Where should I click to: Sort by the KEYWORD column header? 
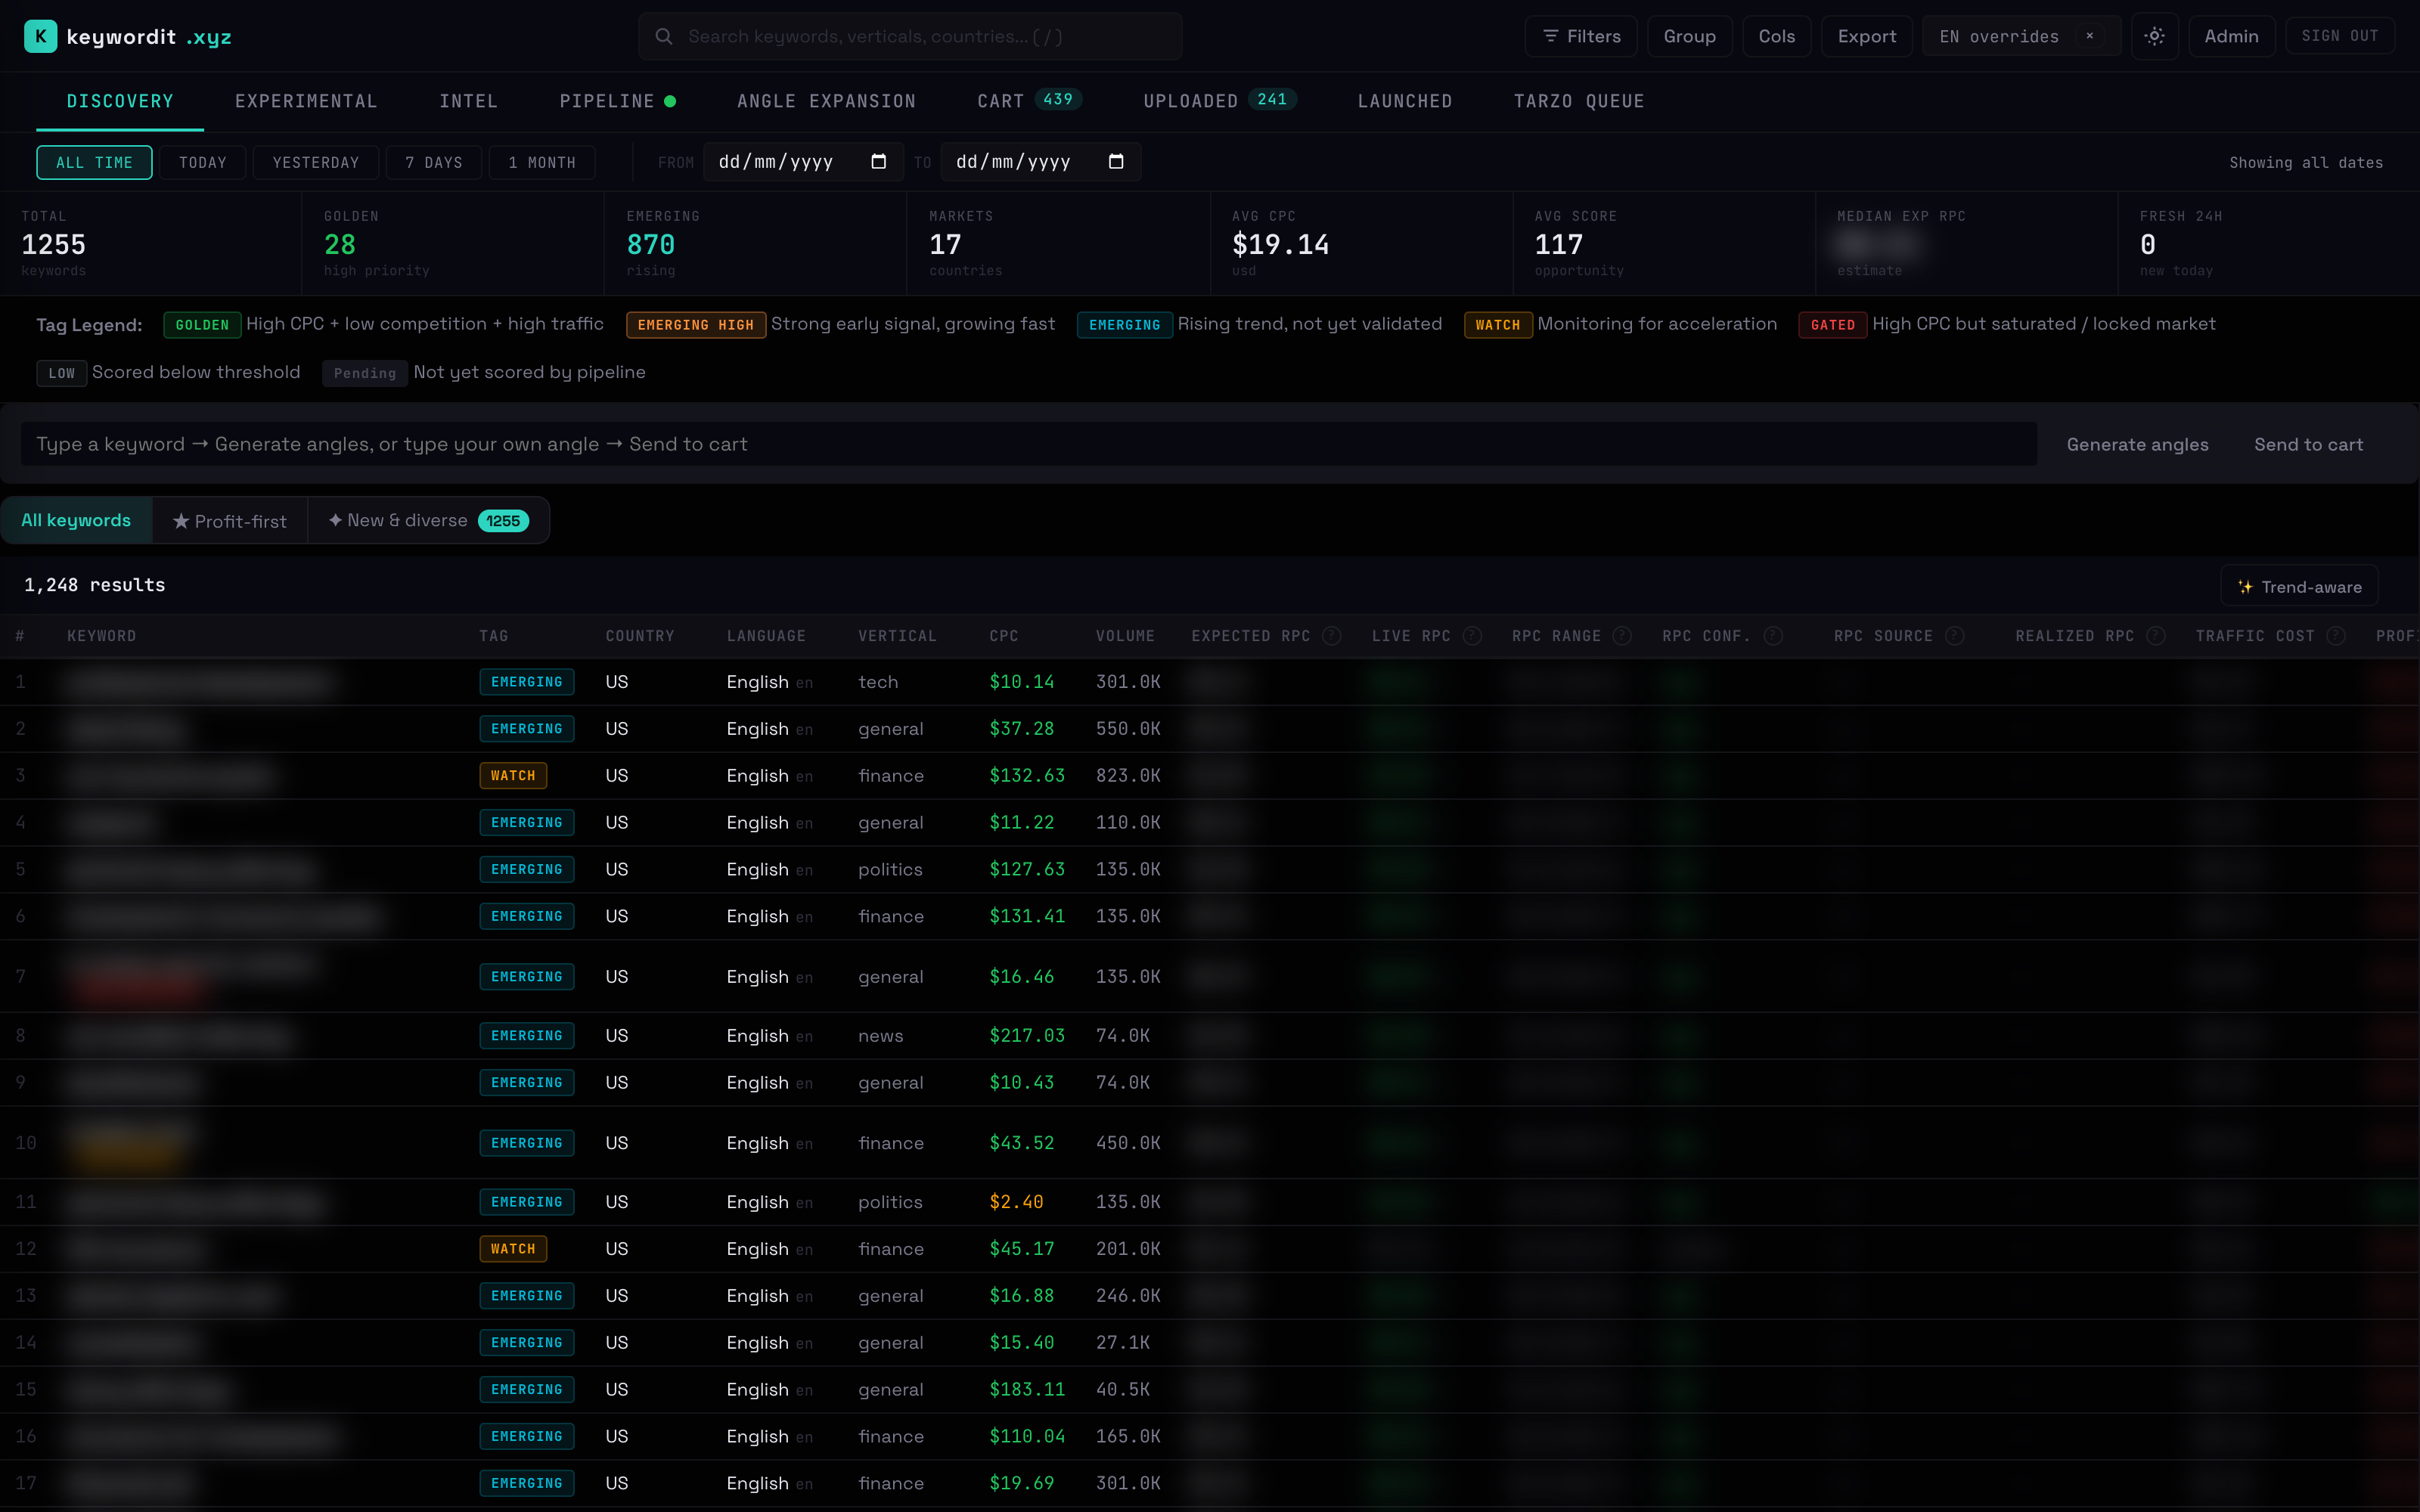coord(102,636)
